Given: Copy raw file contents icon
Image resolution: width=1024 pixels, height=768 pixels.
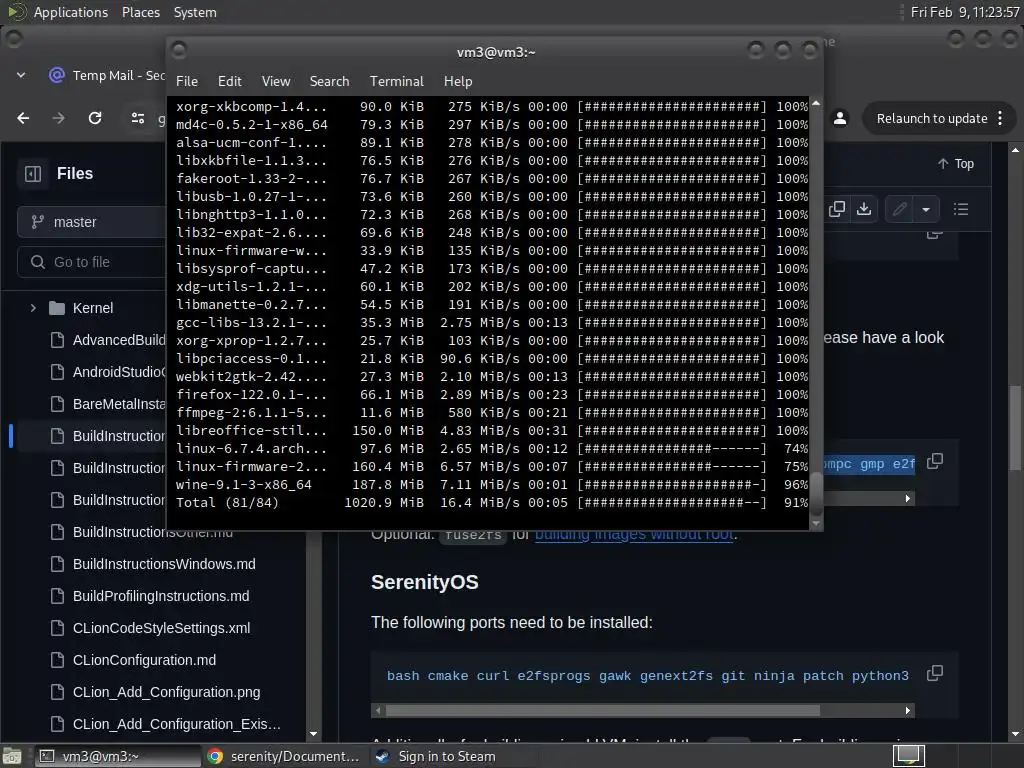Looking at the screenshot, I should (837, 209).
